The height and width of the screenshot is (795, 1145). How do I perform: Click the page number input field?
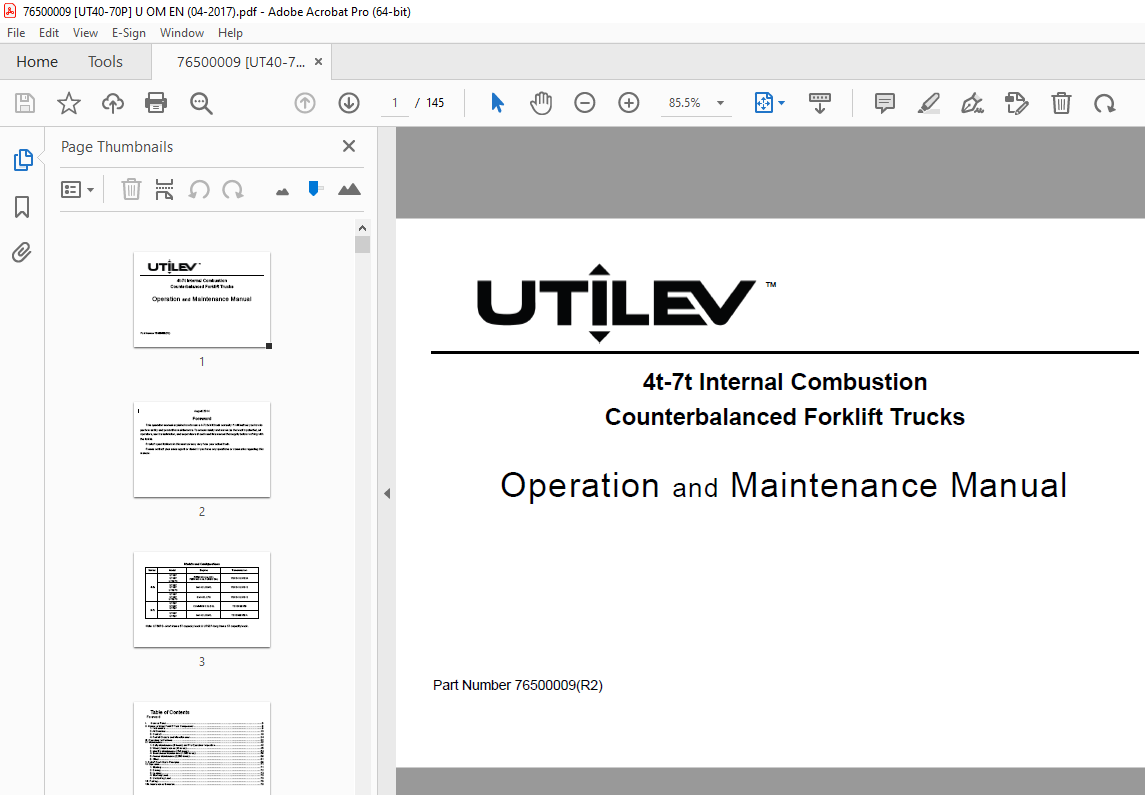pyautogui.click(x=395, y=103)
